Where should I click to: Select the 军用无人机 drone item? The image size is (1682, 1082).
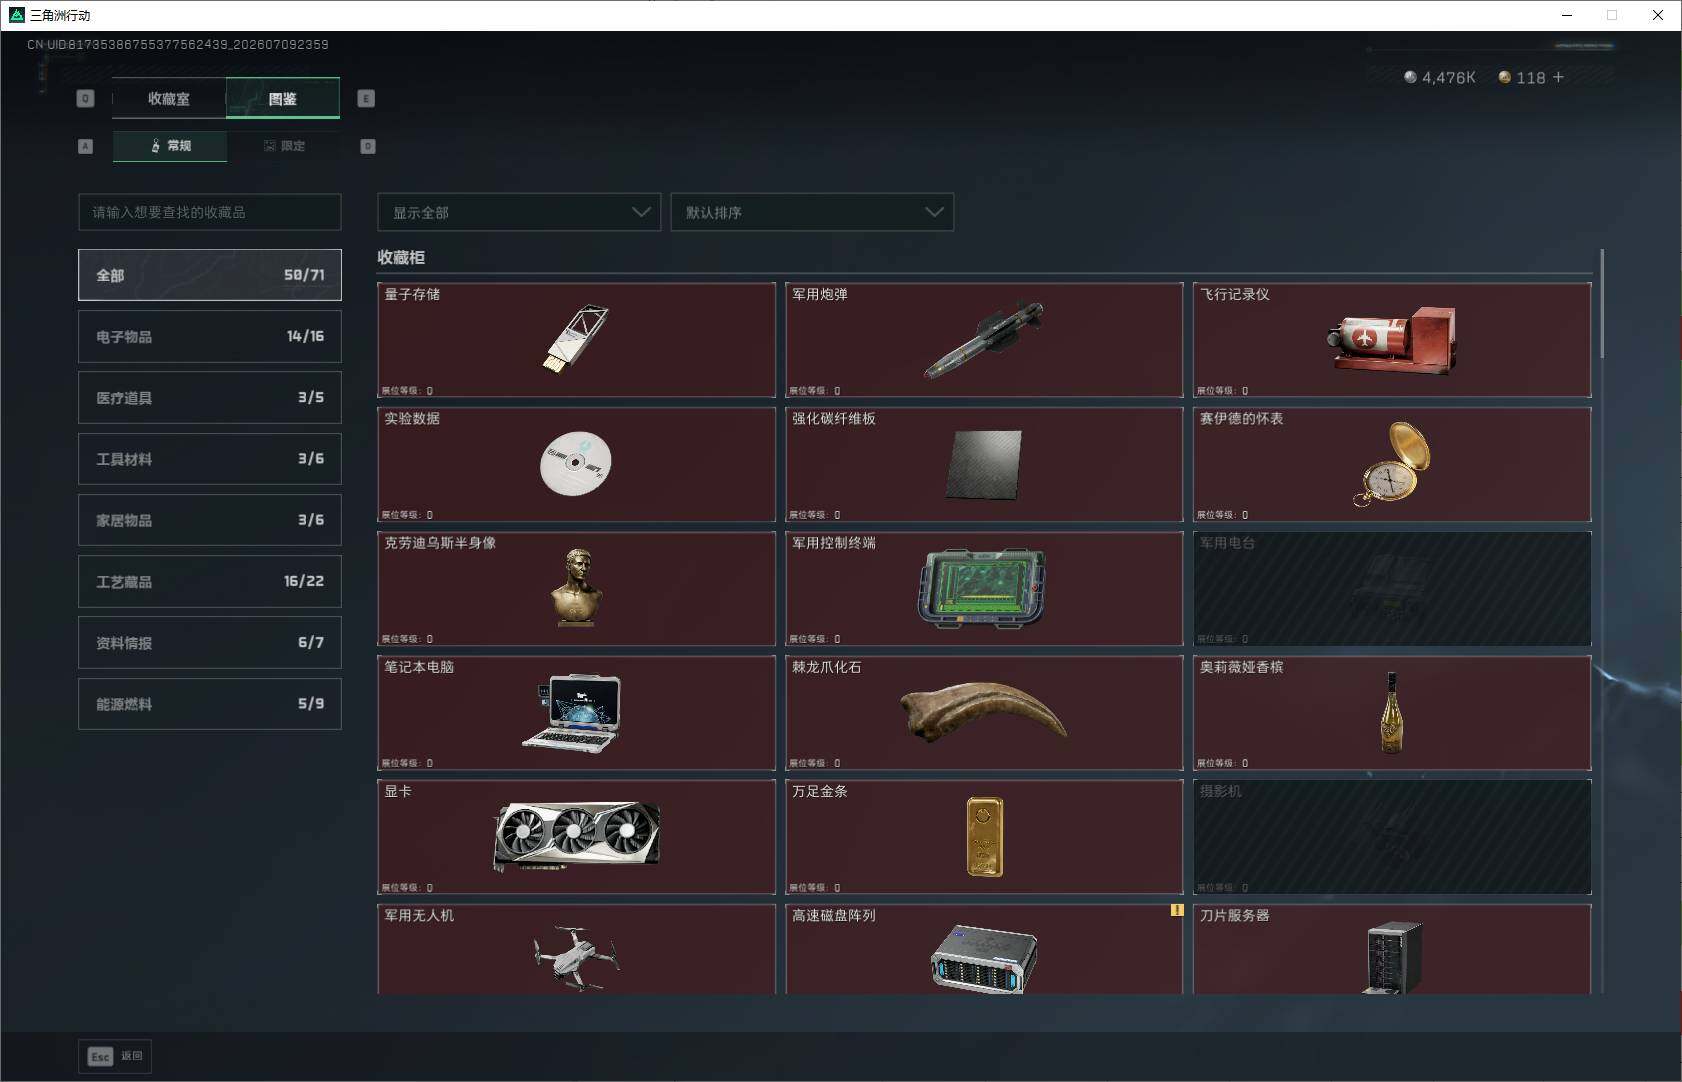(x=576, y=949)
